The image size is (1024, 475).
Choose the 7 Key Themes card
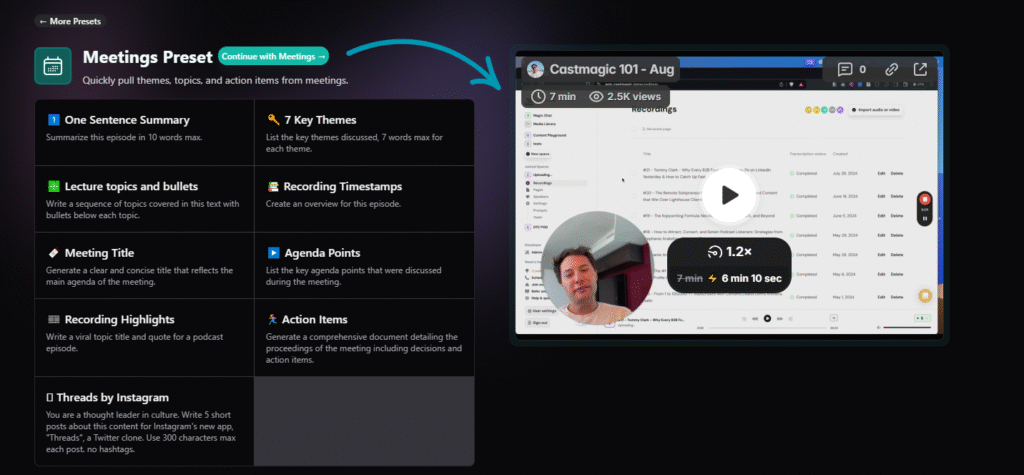tap(364, 132)
